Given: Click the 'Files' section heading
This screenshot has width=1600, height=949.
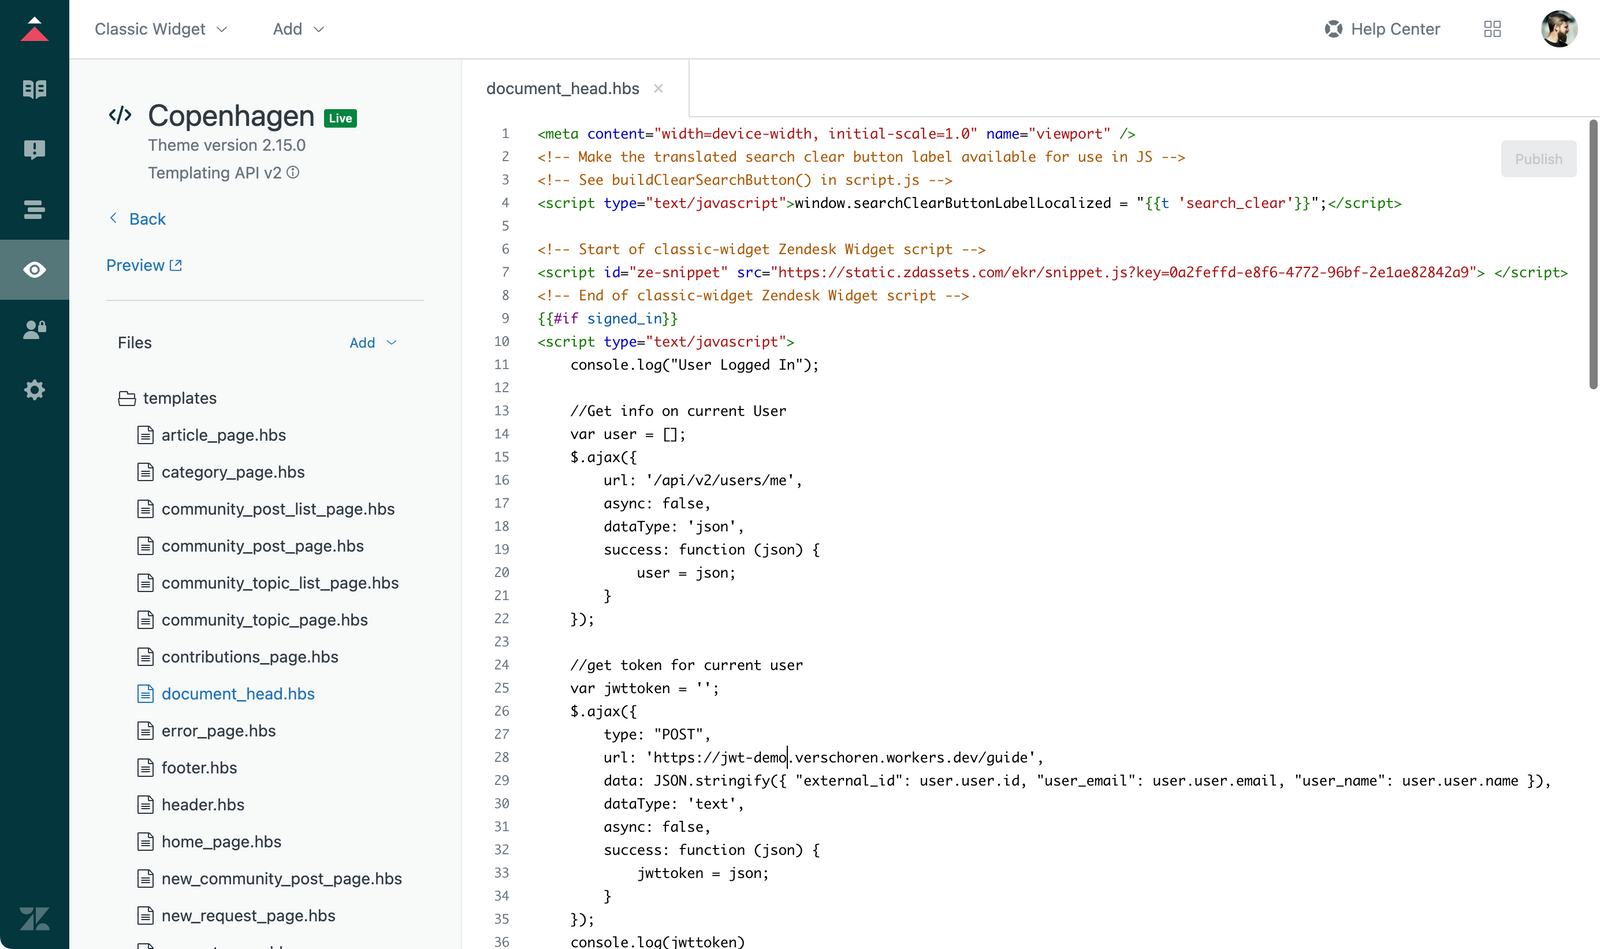Looking at the screenshot, I should [x=135, y=343].
